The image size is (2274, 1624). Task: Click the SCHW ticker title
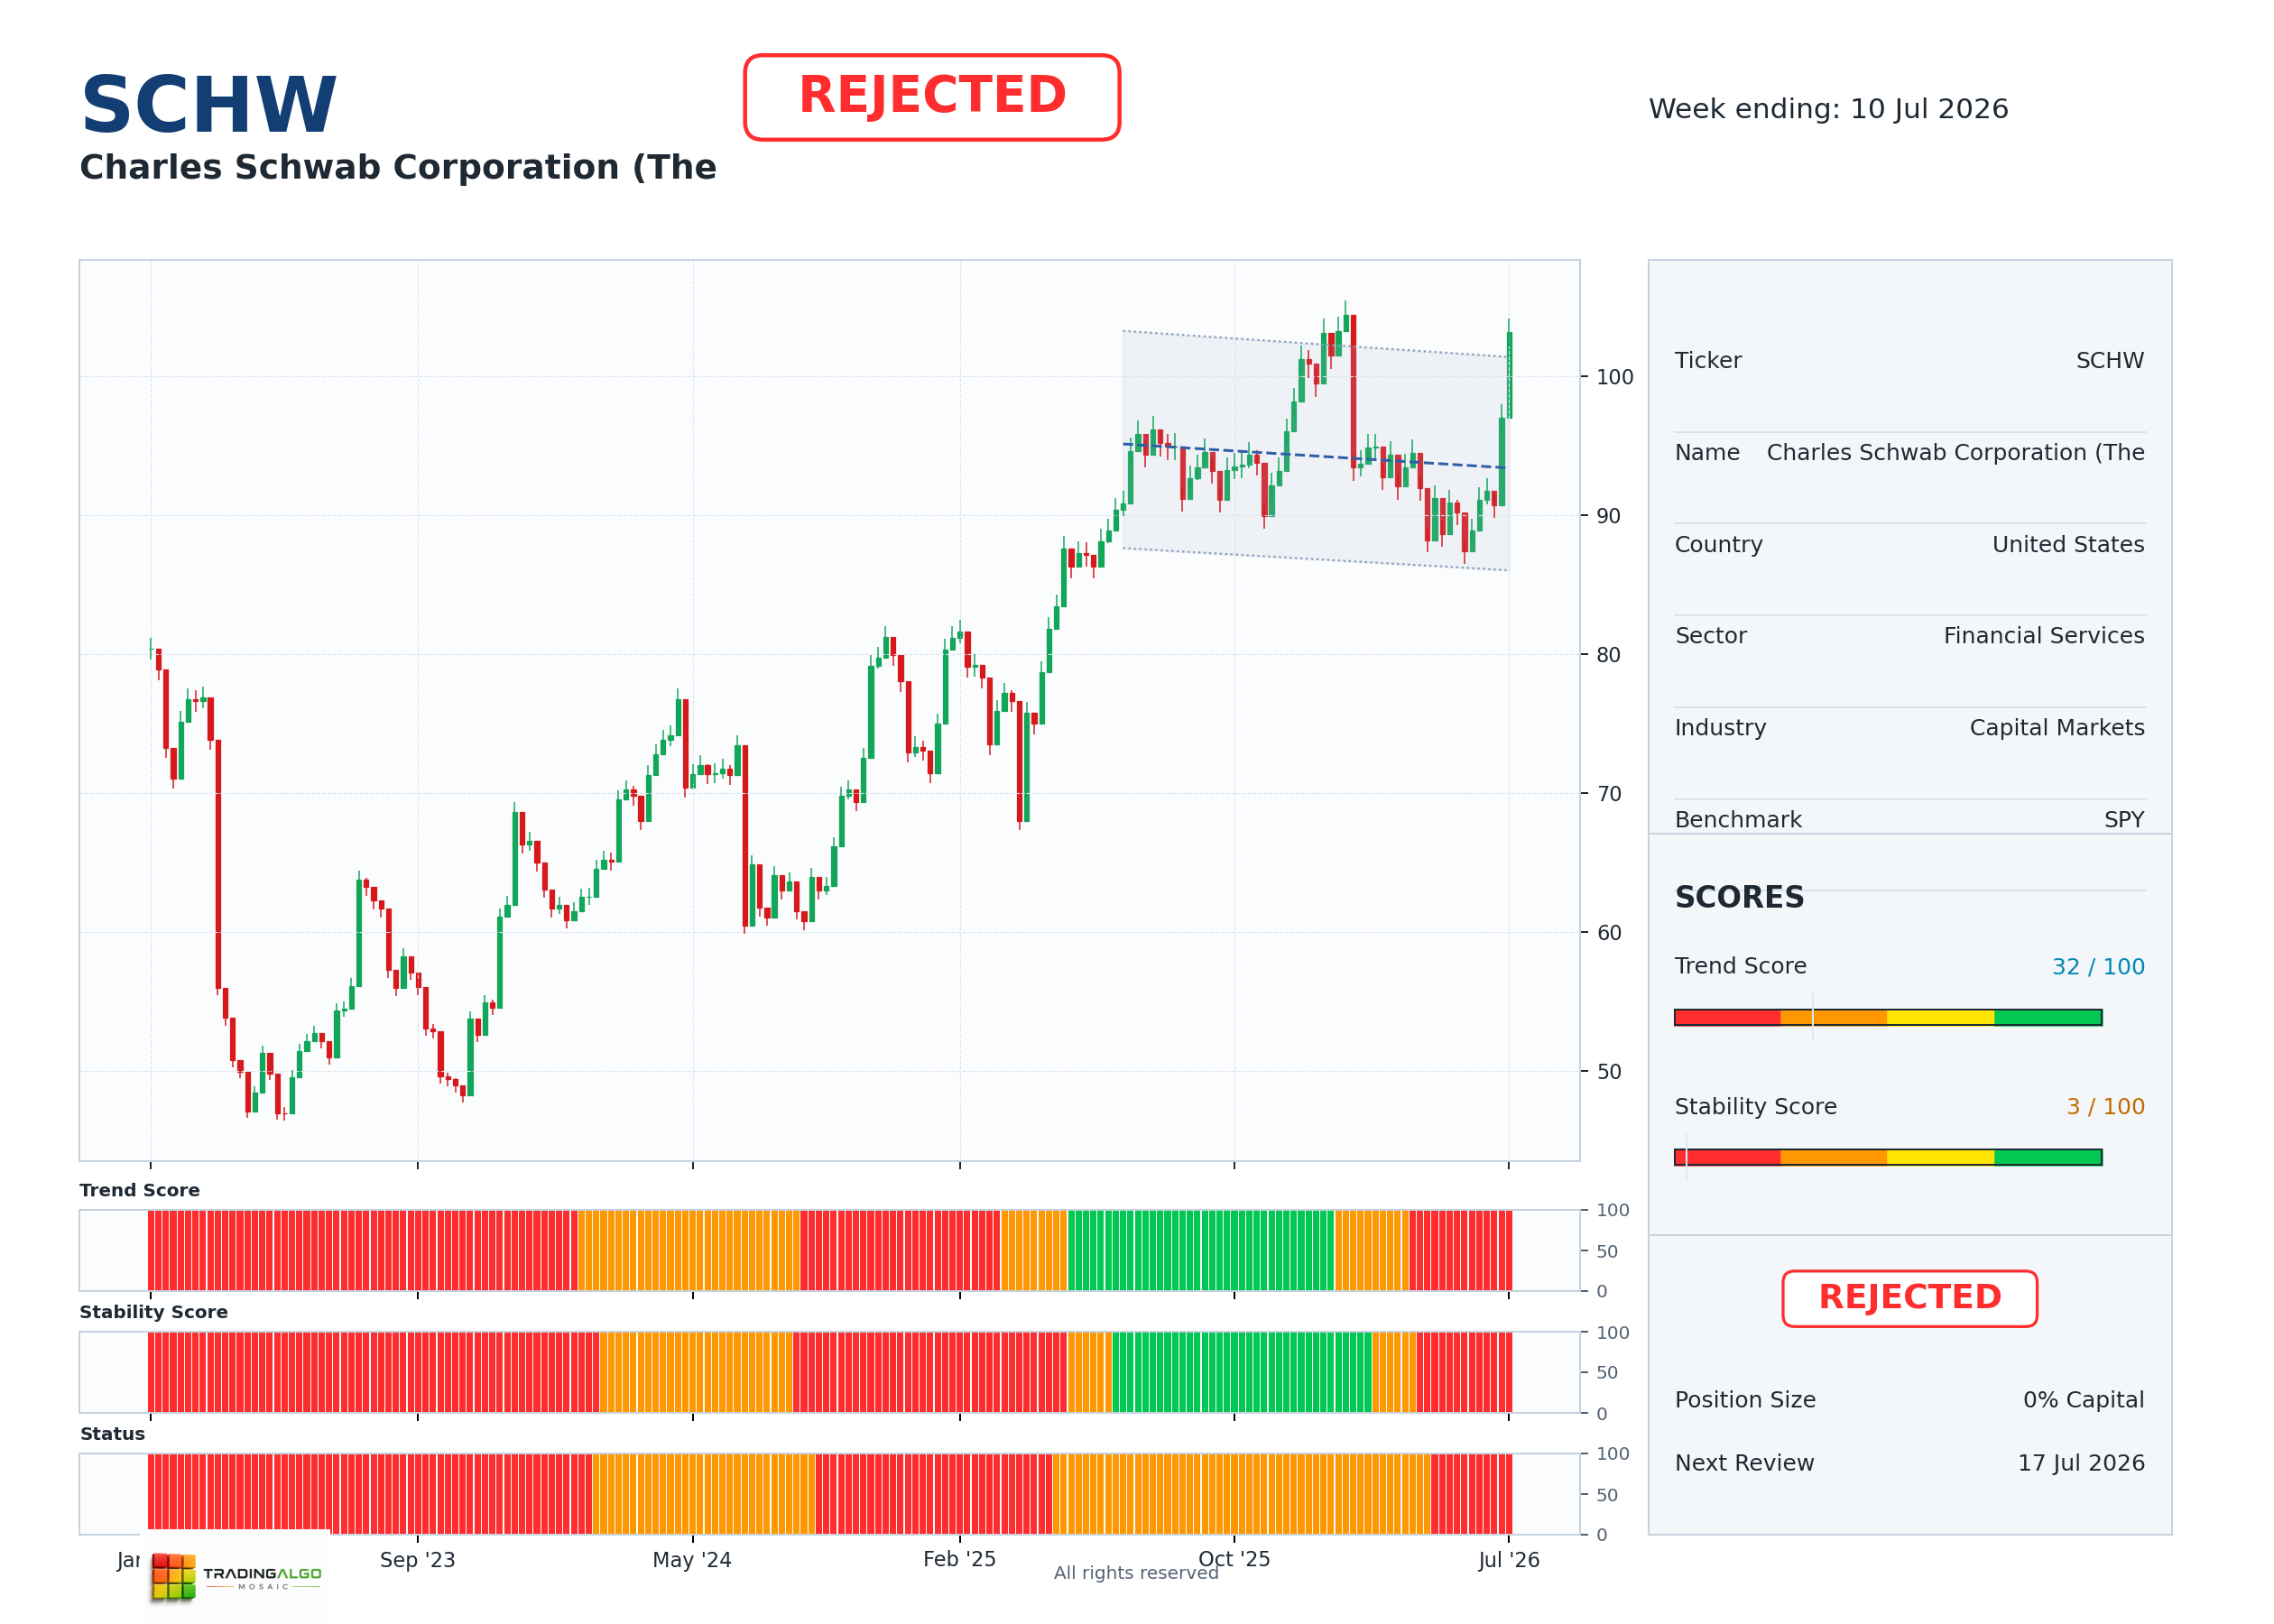(208, 105)
